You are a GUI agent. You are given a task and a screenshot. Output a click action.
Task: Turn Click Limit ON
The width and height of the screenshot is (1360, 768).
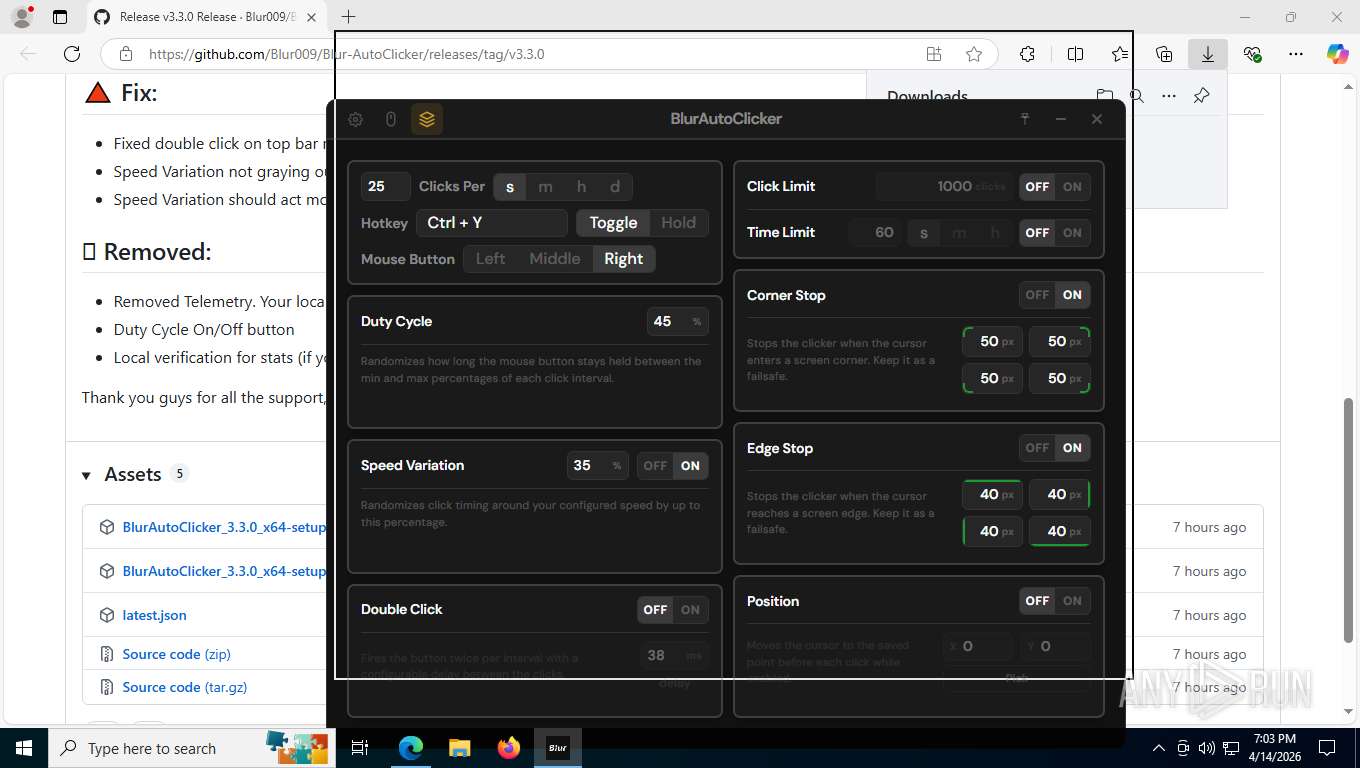(x=1072, y=187)
